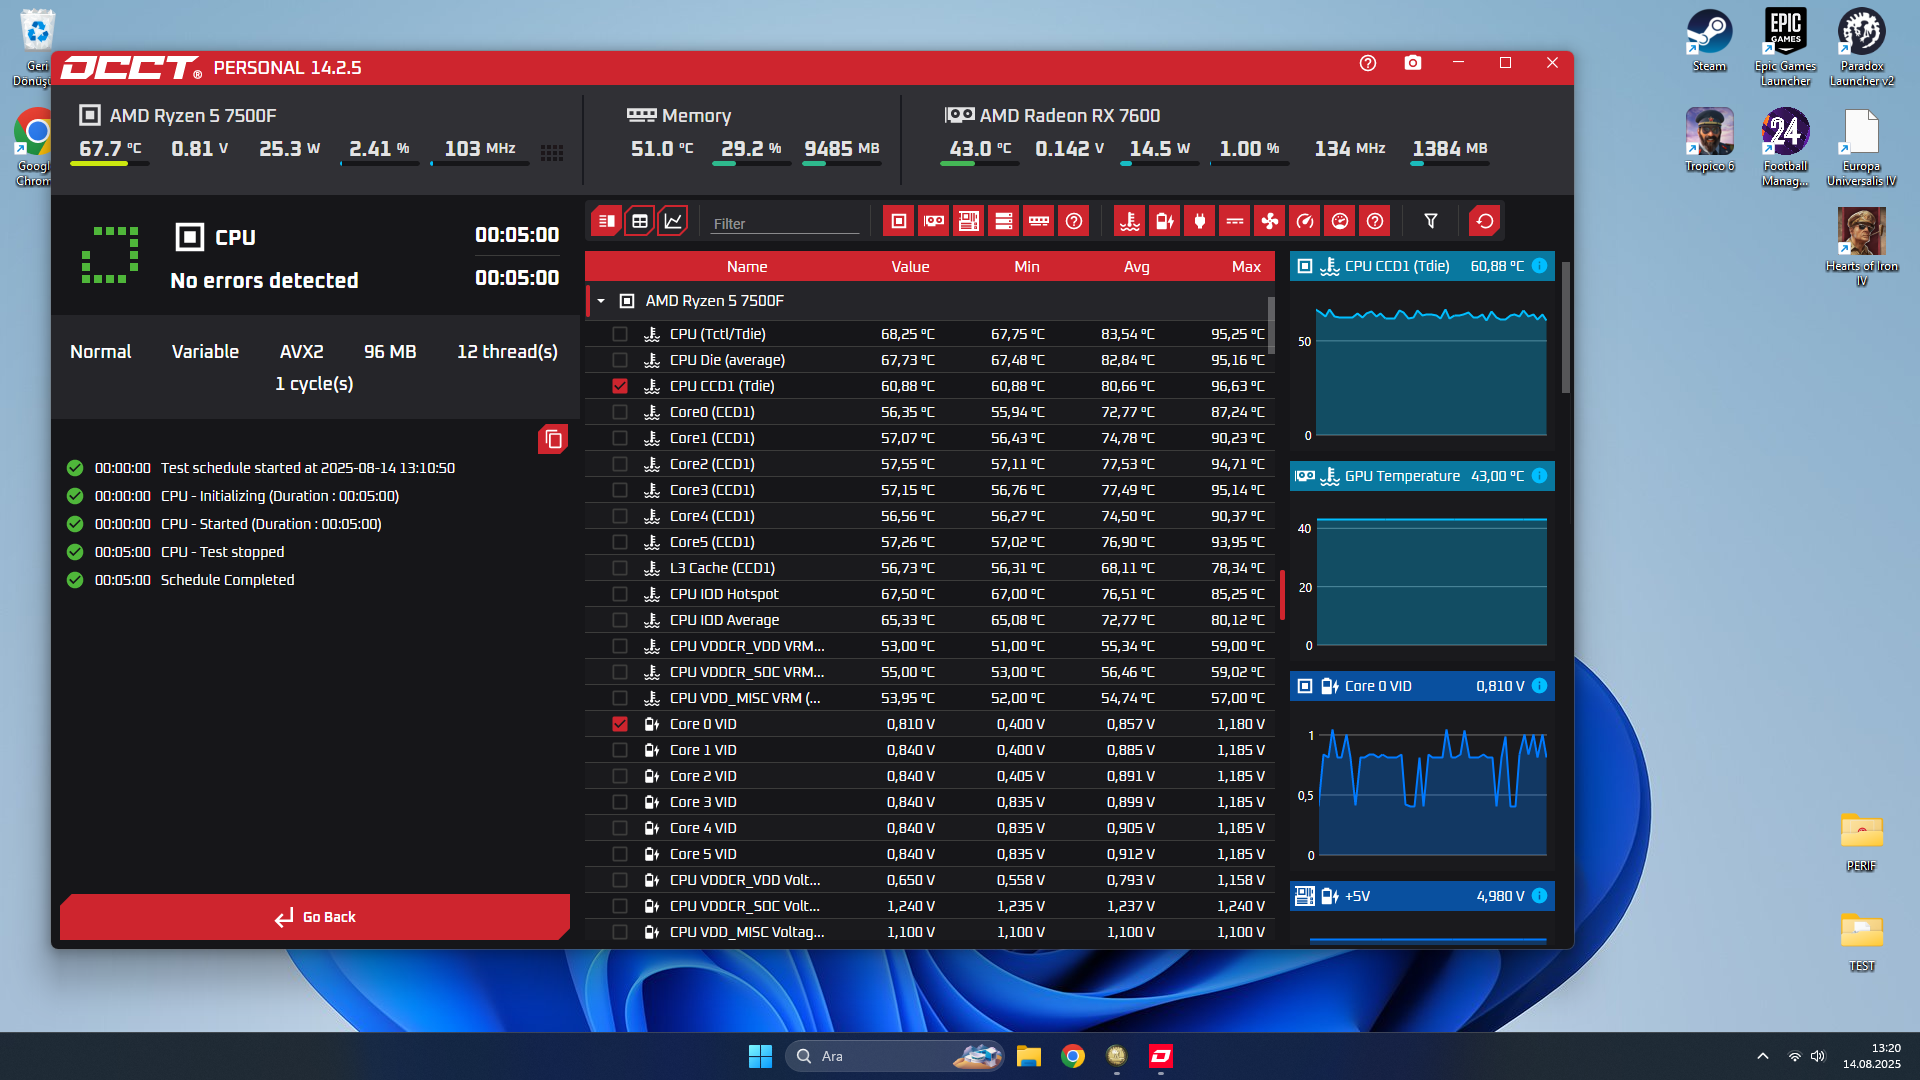Collapse the AMD Ryzen 5 7500F group

pyautogui.click(x=601, y=301)
